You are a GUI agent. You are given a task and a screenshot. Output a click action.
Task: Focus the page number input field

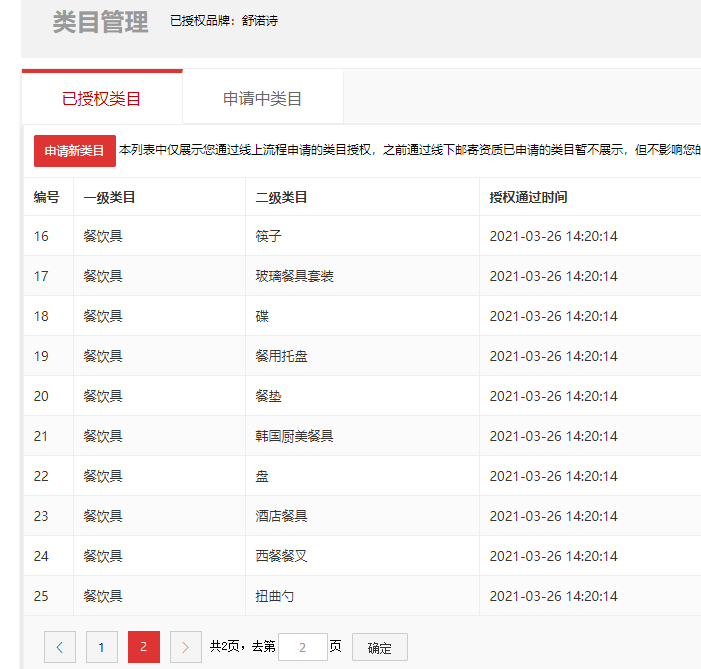click(302, 647)
